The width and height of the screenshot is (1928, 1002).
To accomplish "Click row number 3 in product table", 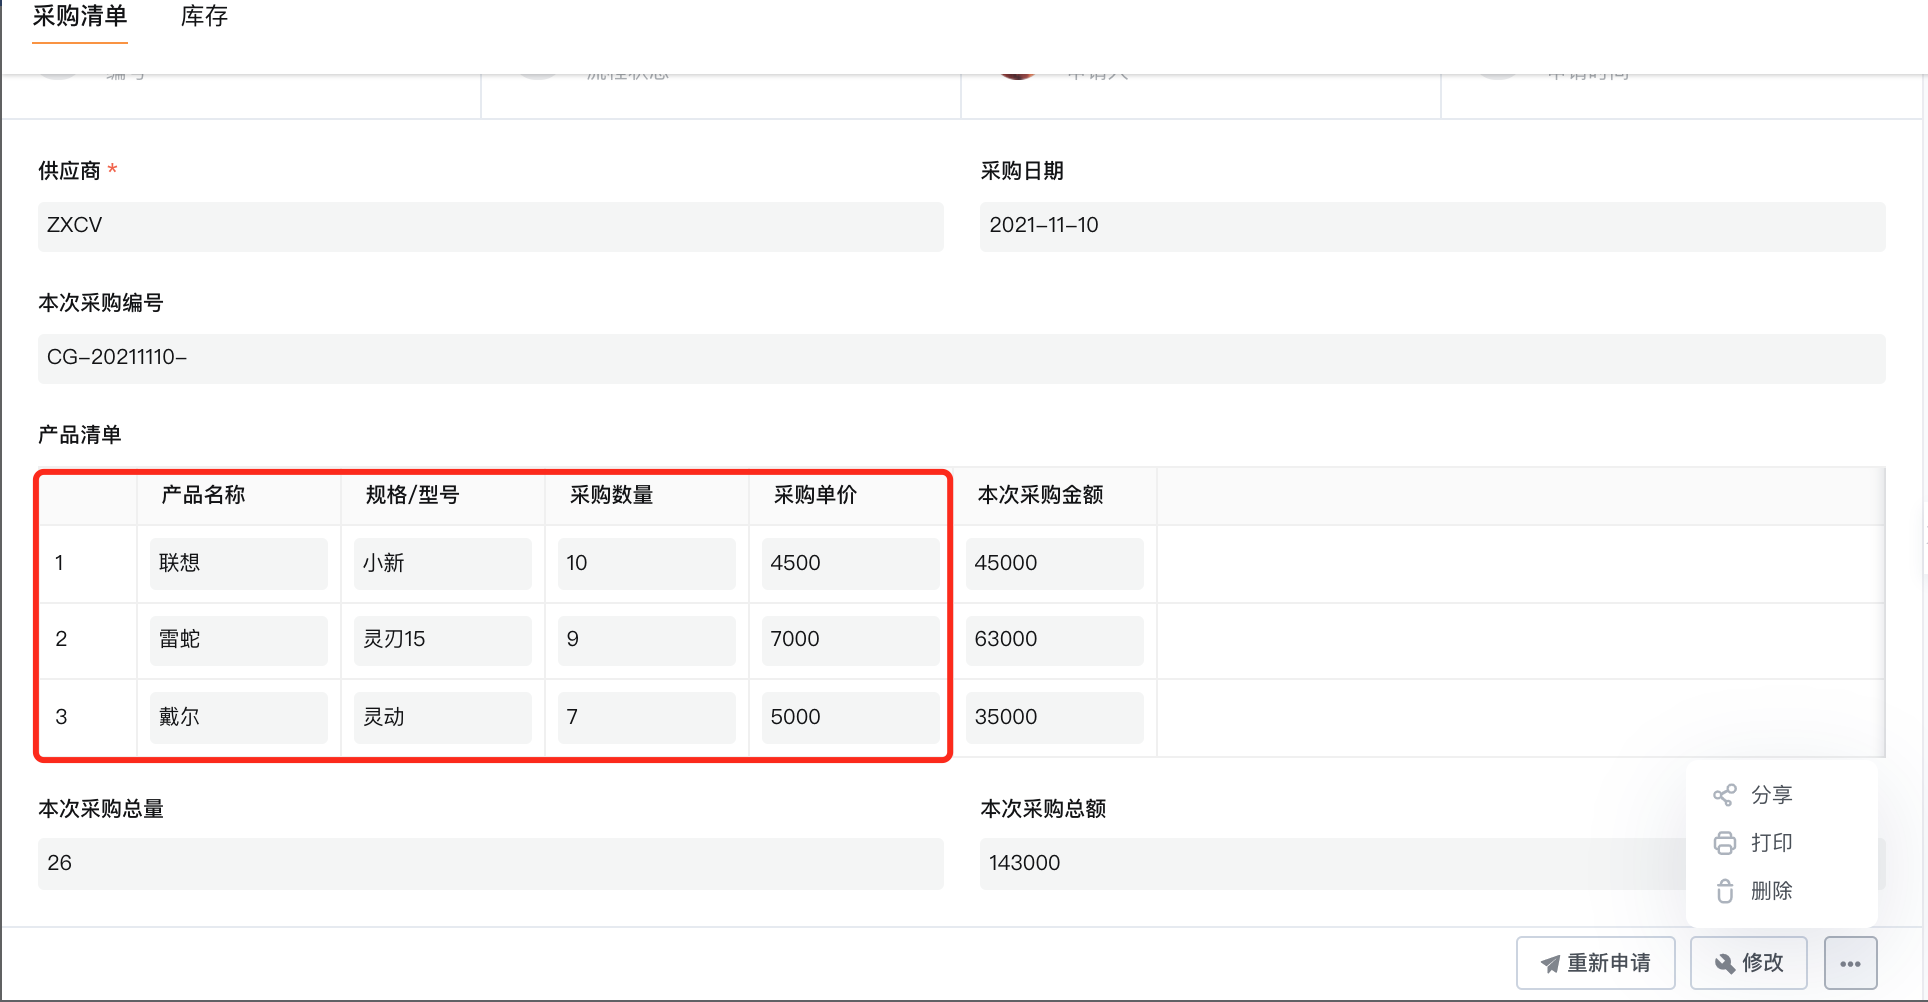I will click(x=61, y=717).
